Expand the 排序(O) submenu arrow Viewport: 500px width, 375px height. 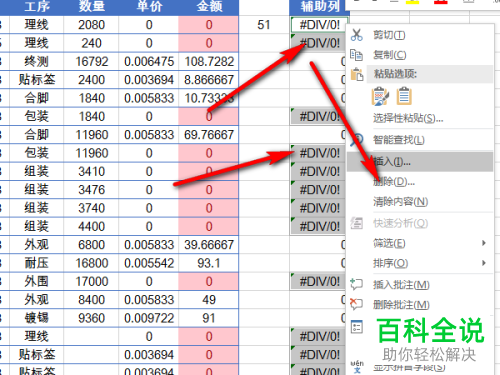[484, 263]
